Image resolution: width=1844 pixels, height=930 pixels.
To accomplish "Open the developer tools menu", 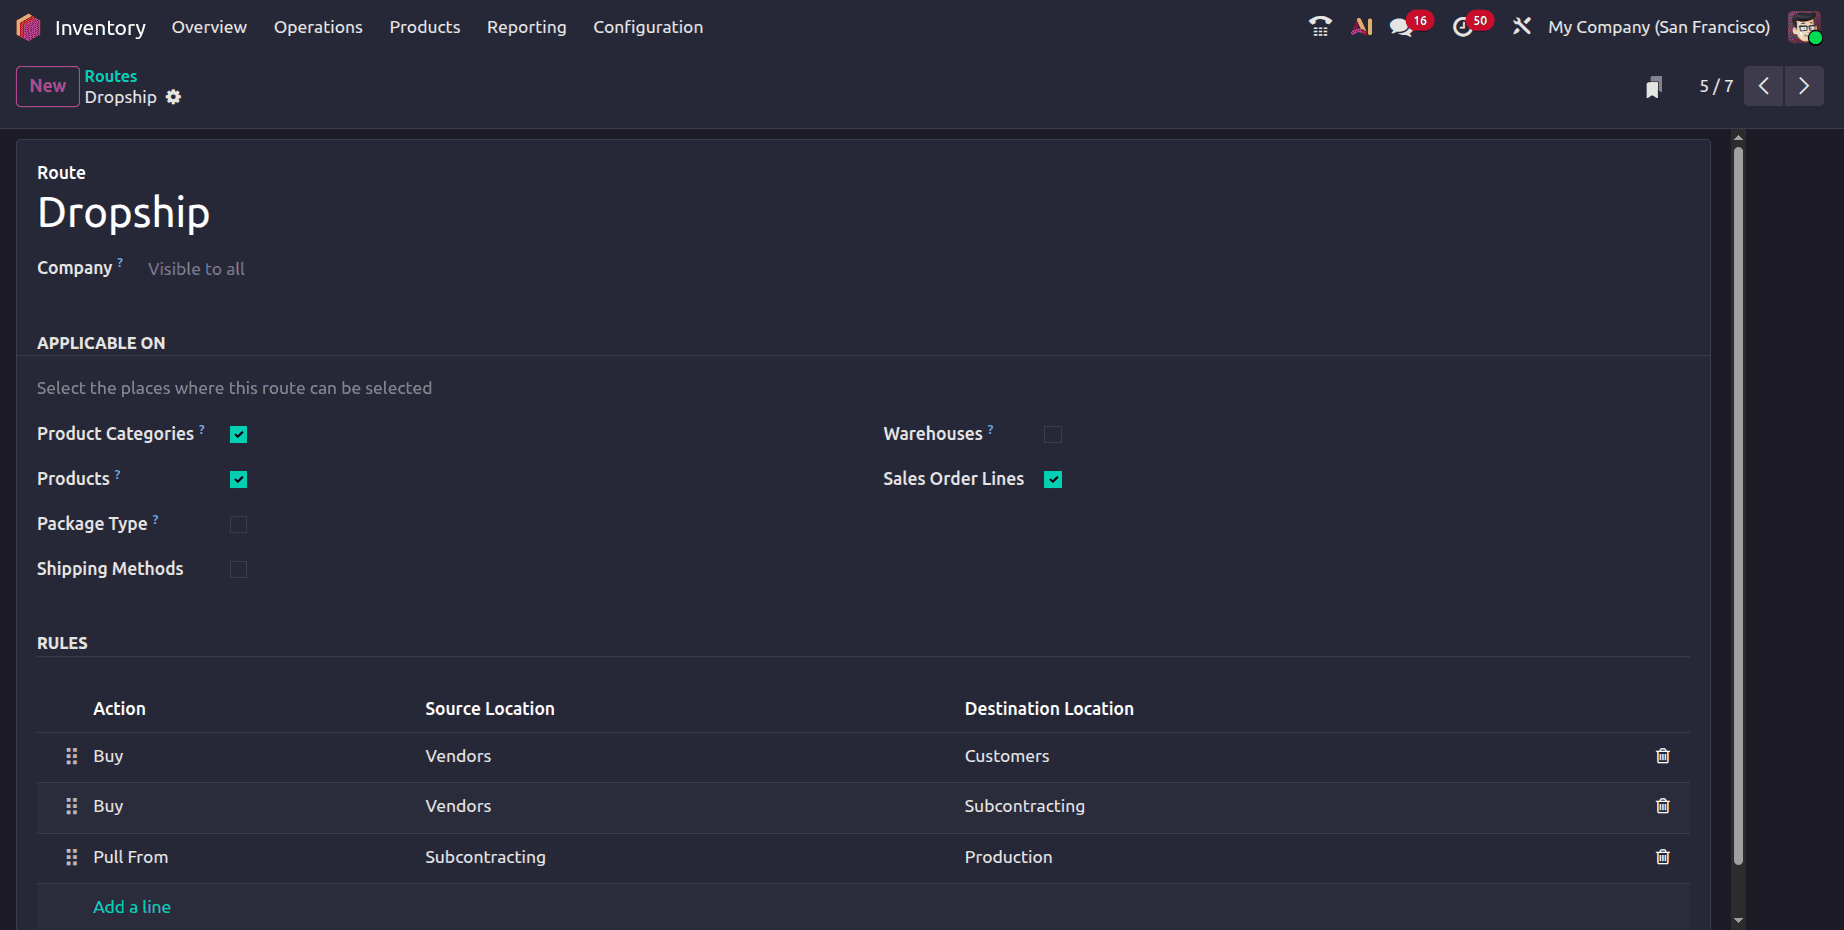I will click(x=1521, y=26).
